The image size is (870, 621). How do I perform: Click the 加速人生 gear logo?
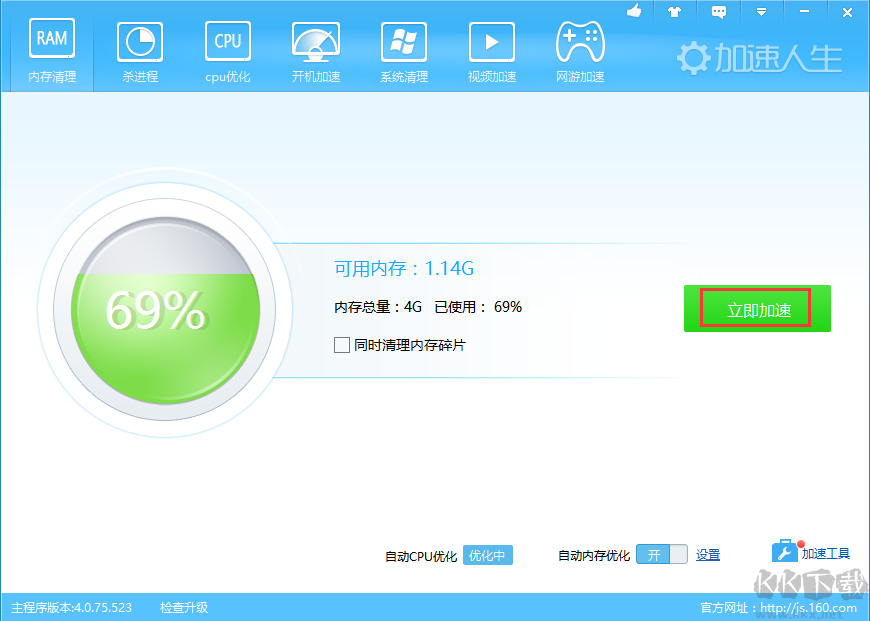coord(695,57)
